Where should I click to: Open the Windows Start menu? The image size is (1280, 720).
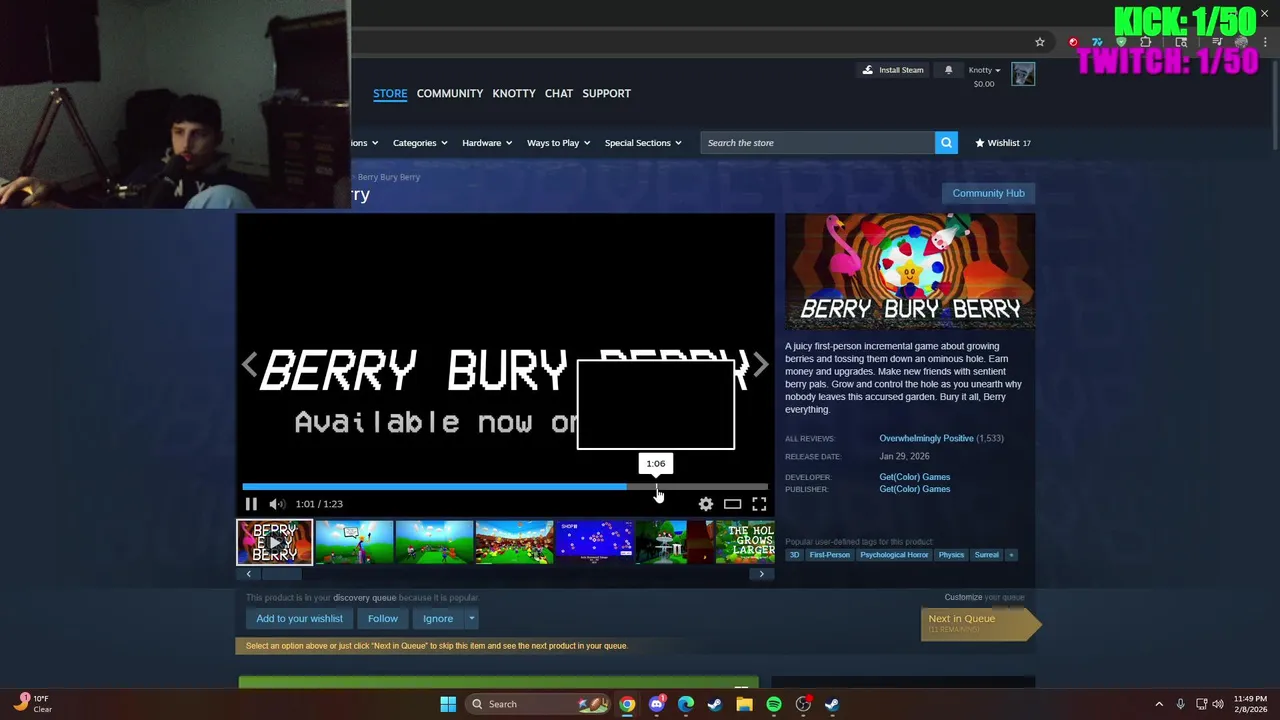click(x=448, y=704)
